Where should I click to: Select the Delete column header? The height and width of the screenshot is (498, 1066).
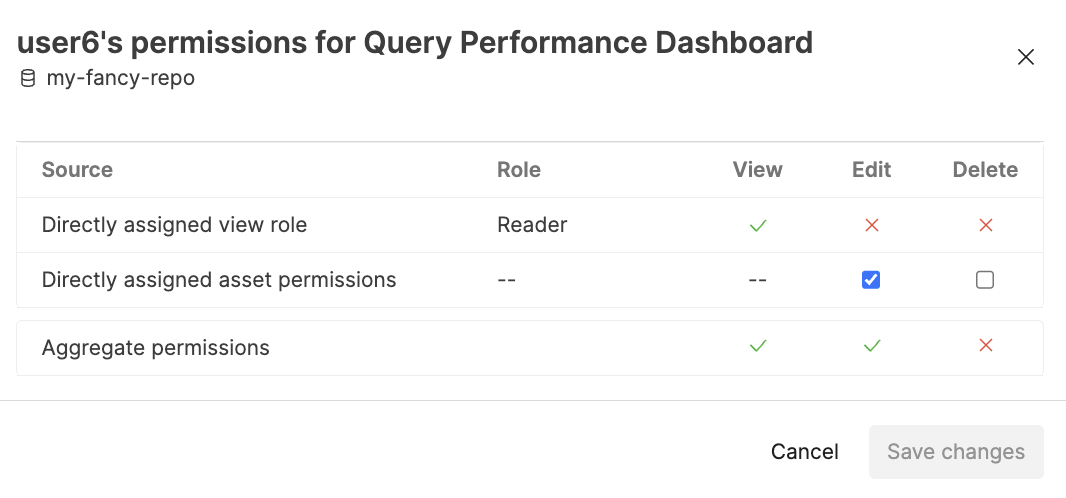pos(985,170)
